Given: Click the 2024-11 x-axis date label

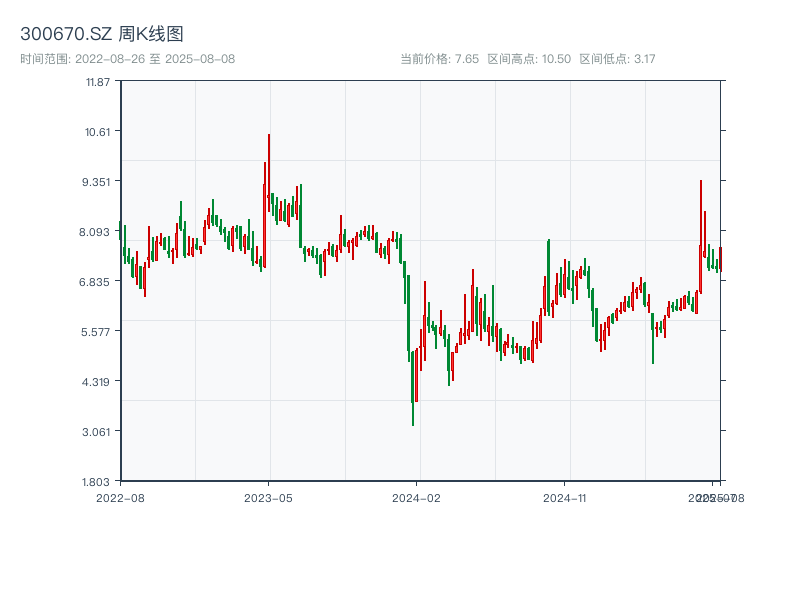Looking at the screenshot, I should pyautogui.click(x=565, y=497).
